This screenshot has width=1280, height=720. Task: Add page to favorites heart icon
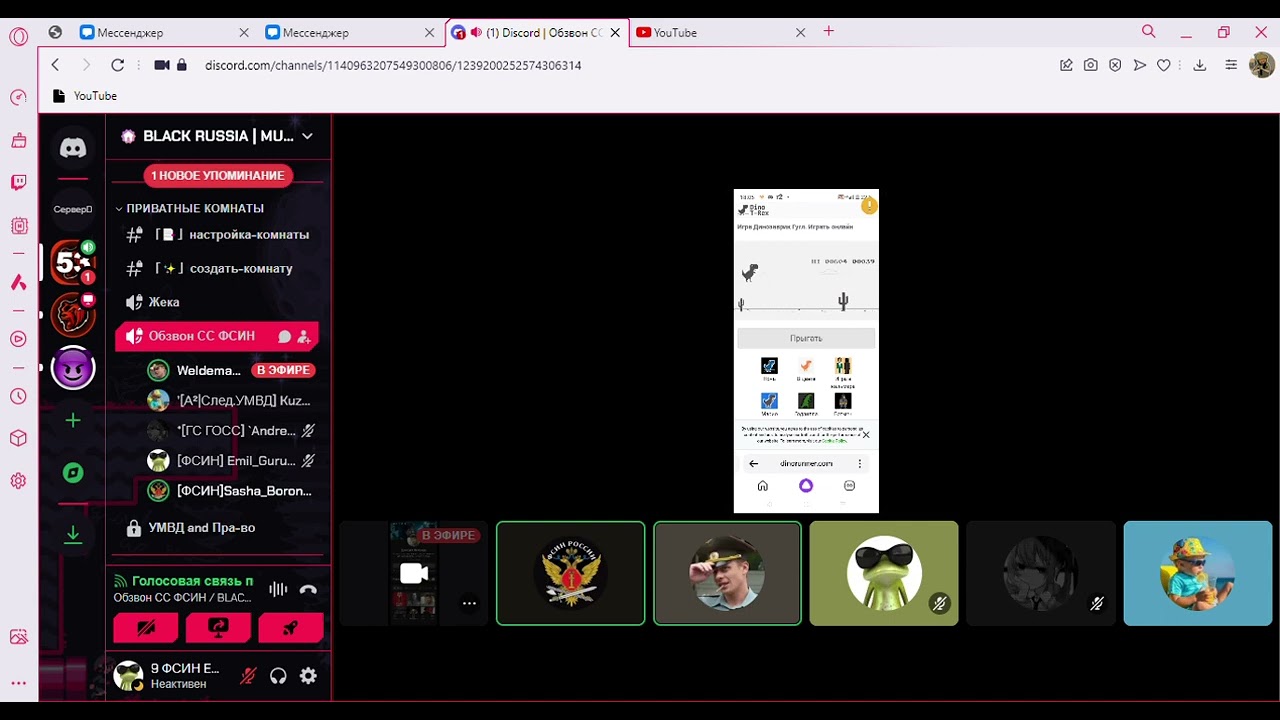1164,65
